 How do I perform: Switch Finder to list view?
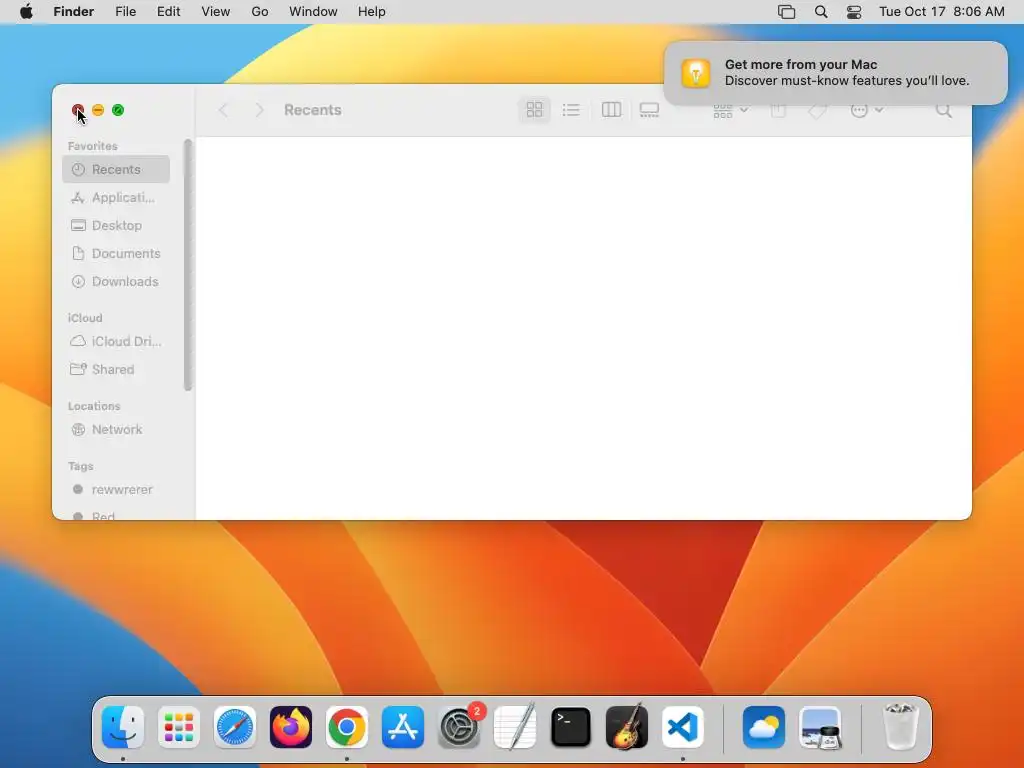[x=571, y=110]
